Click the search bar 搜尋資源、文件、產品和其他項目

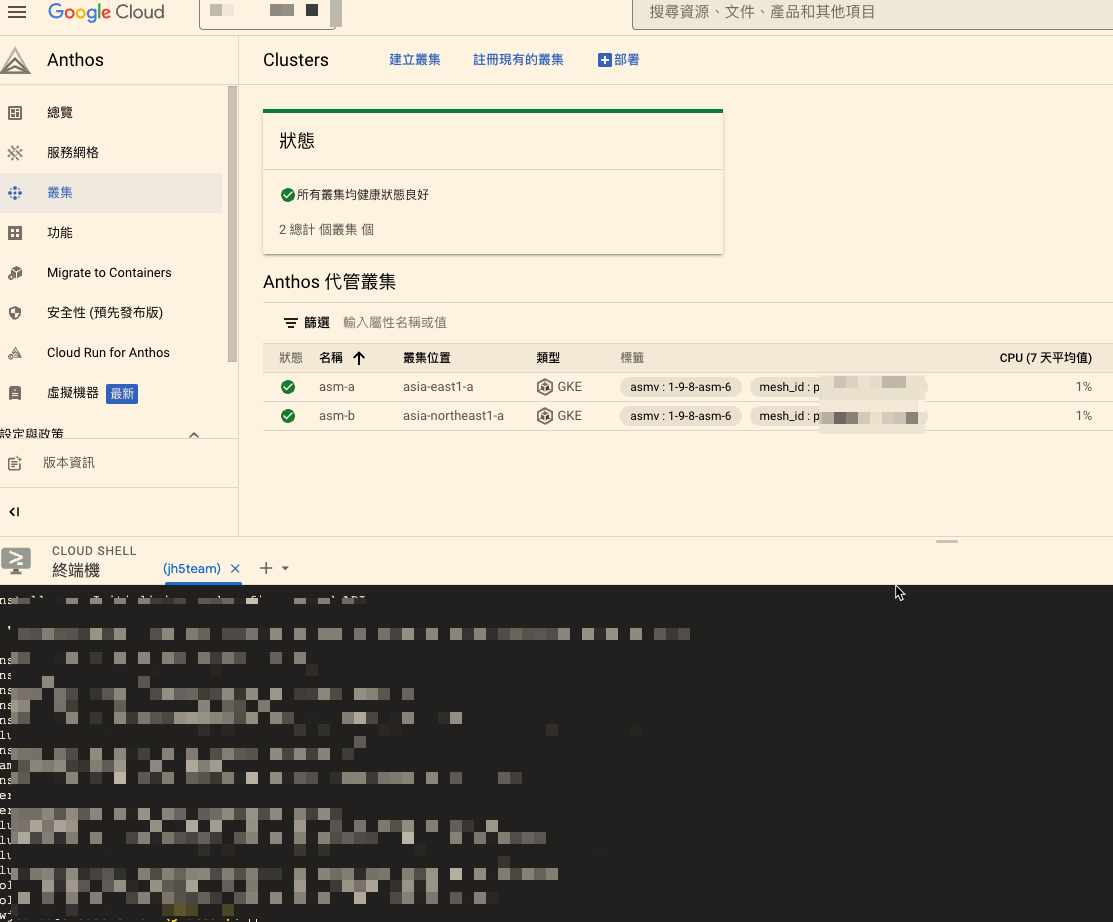872,13
